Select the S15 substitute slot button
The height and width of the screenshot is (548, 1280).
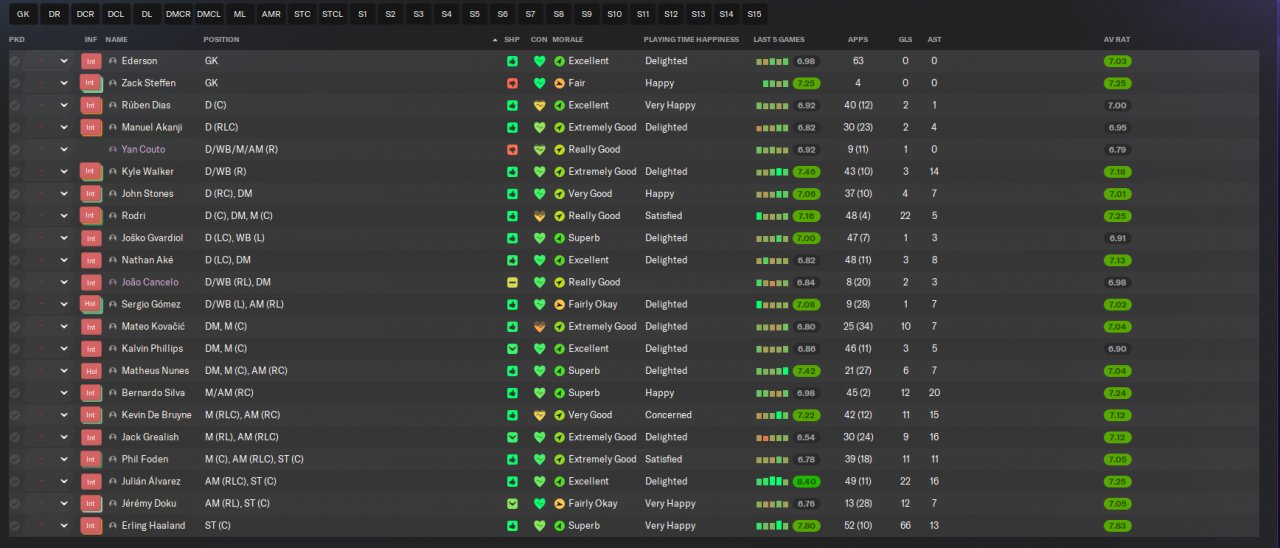tap(754, 14)
